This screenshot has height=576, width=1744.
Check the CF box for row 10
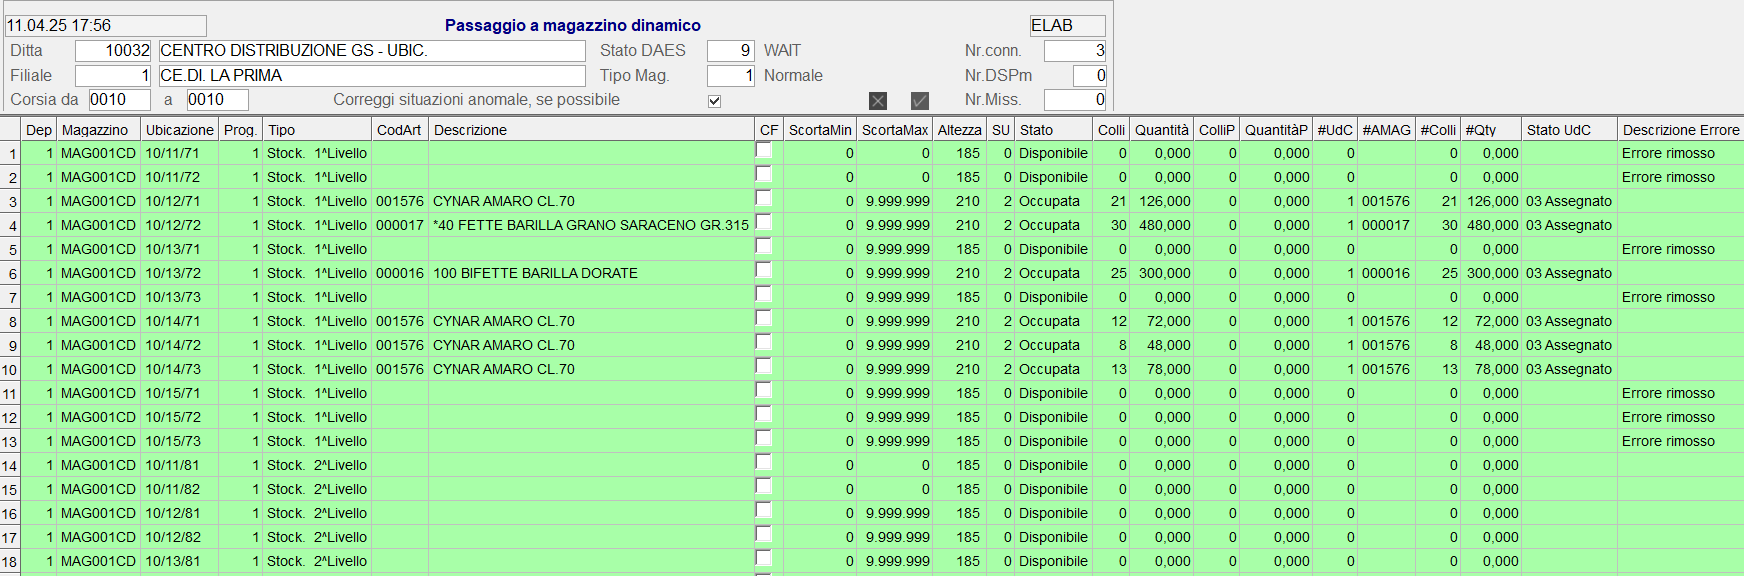pyautogui.click(x=764, y=366)
